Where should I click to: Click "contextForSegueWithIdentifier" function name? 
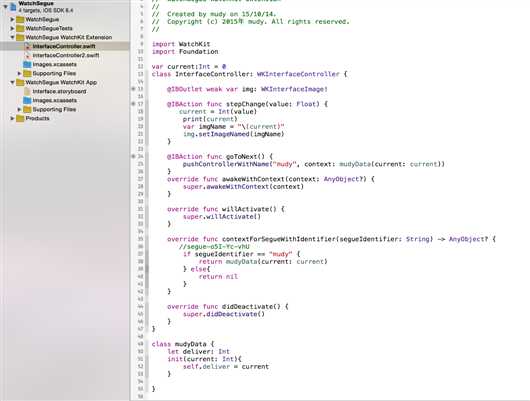[279, 239]
